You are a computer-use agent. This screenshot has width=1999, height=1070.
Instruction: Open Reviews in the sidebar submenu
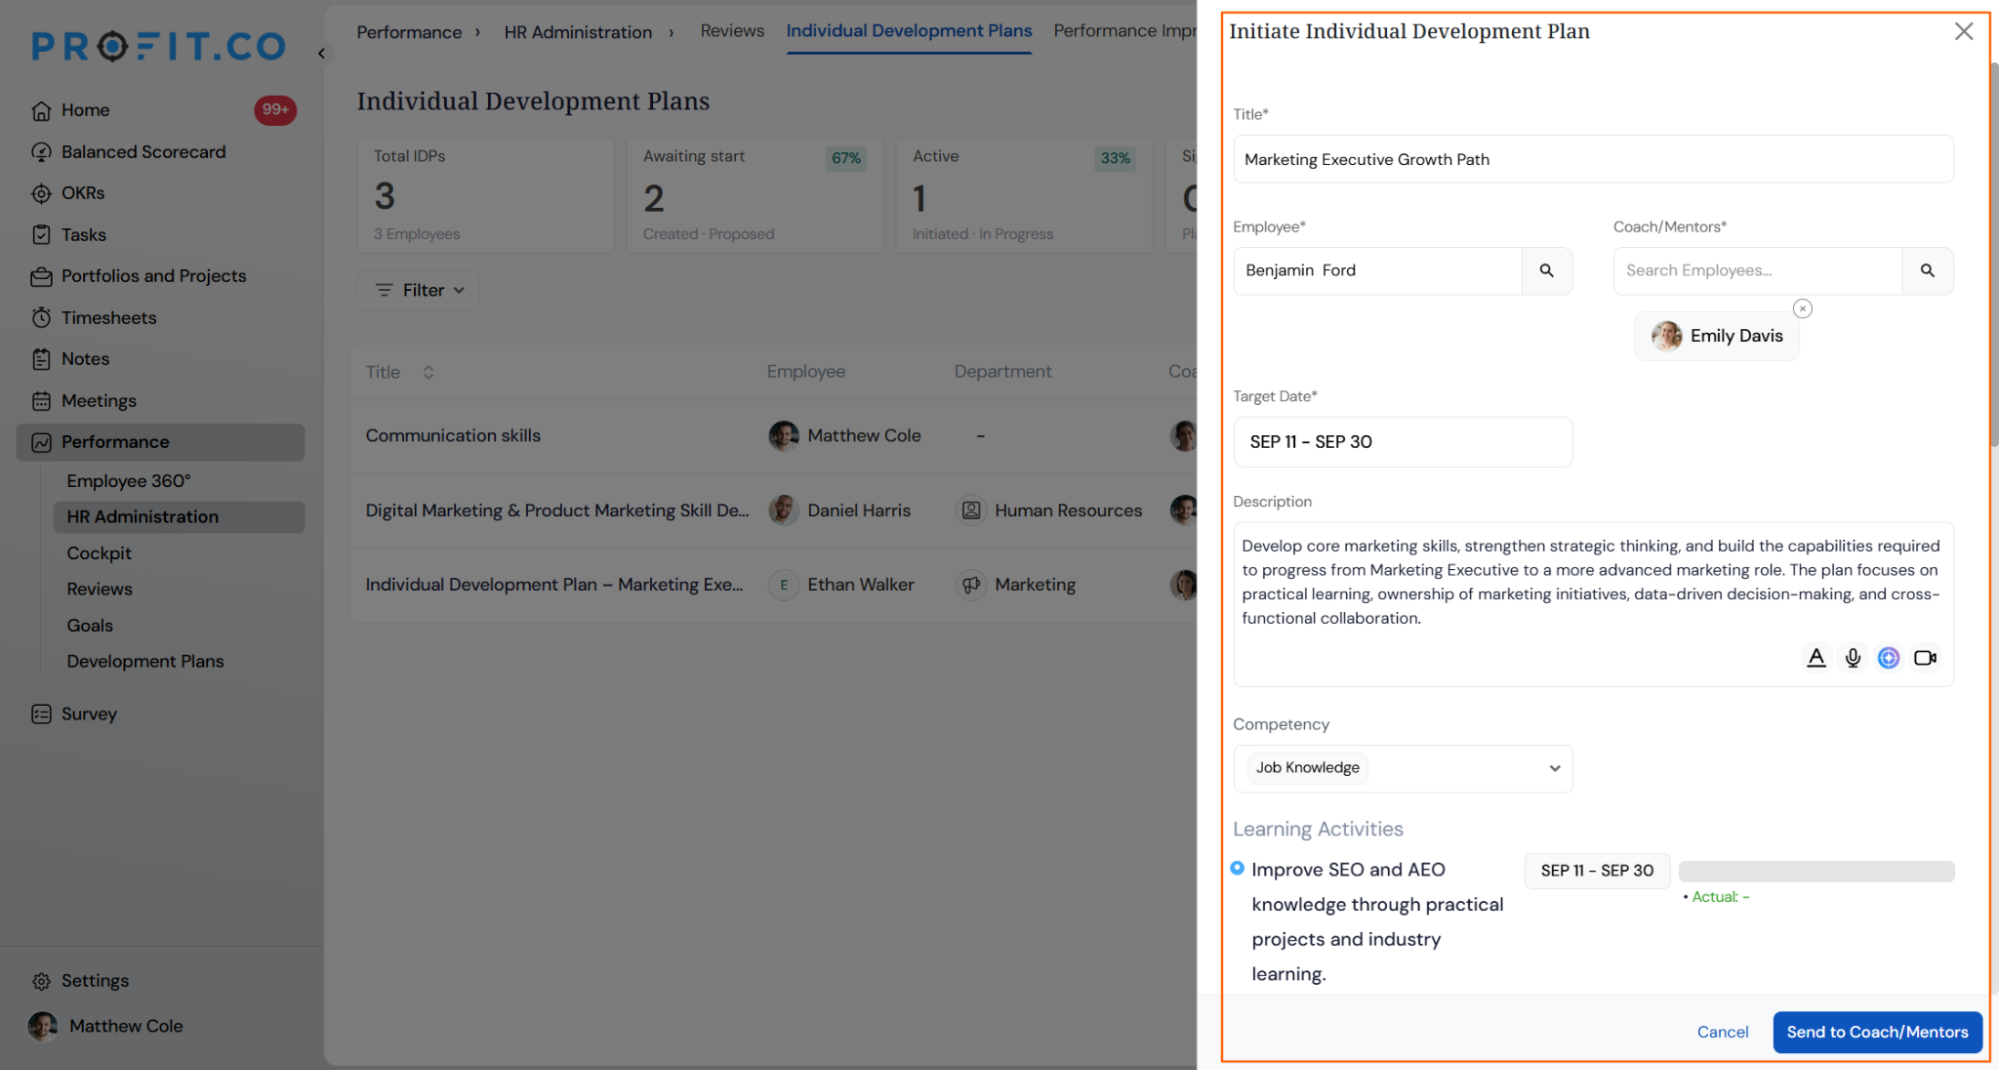[99, 589]
